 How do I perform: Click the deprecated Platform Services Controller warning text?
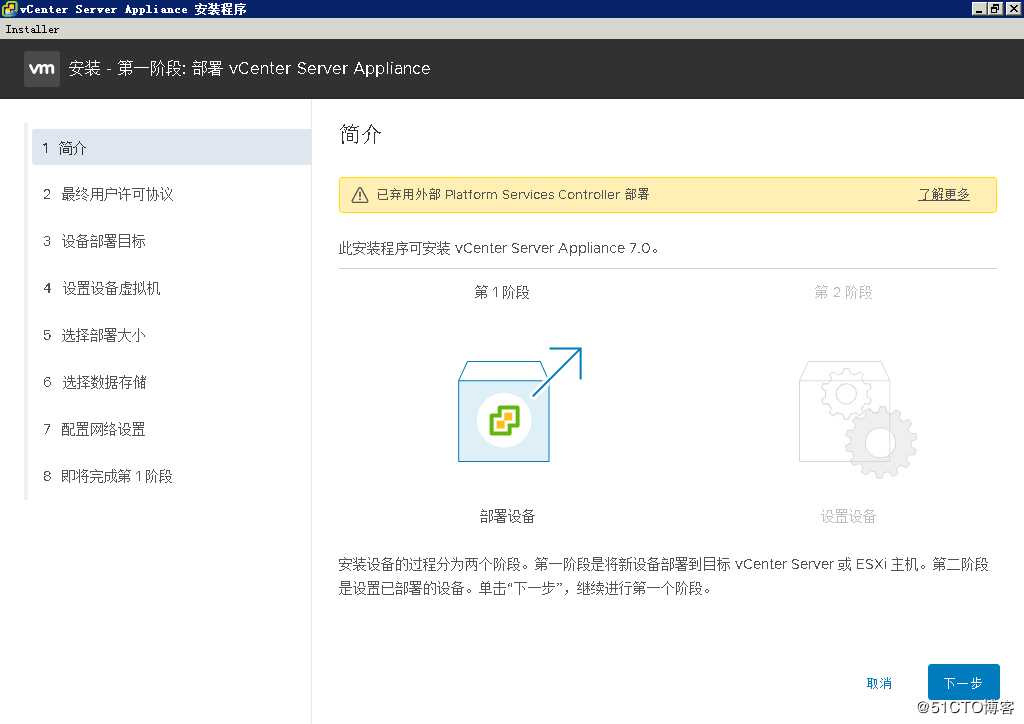coord(513,195)
